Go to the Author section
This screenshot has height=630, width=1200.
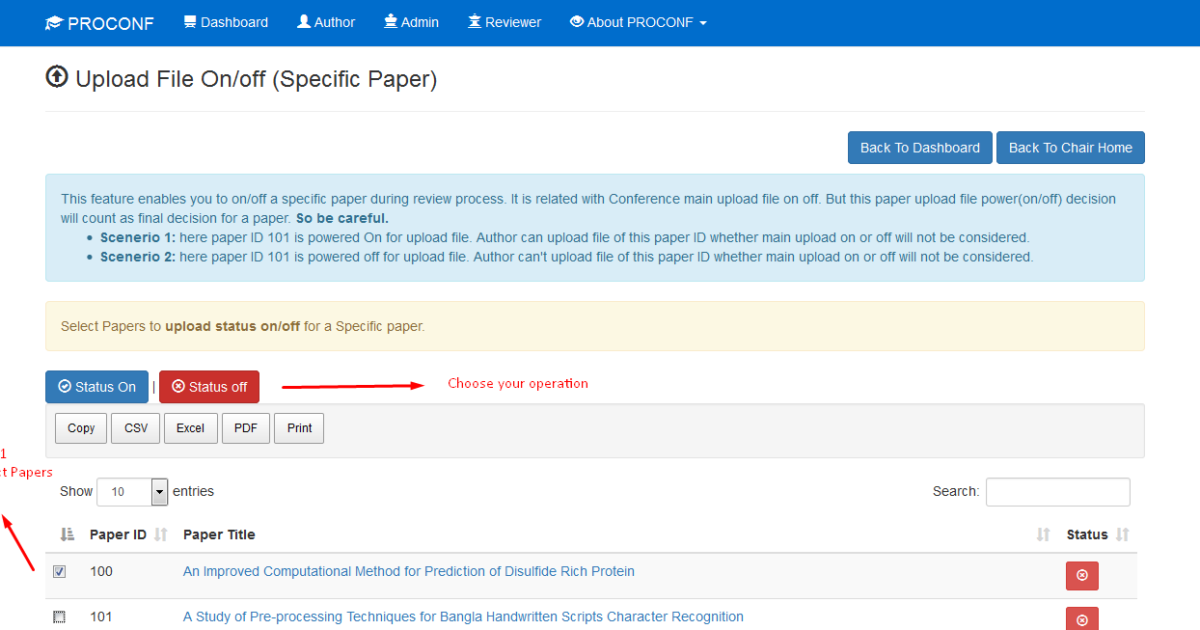point(326,22)
